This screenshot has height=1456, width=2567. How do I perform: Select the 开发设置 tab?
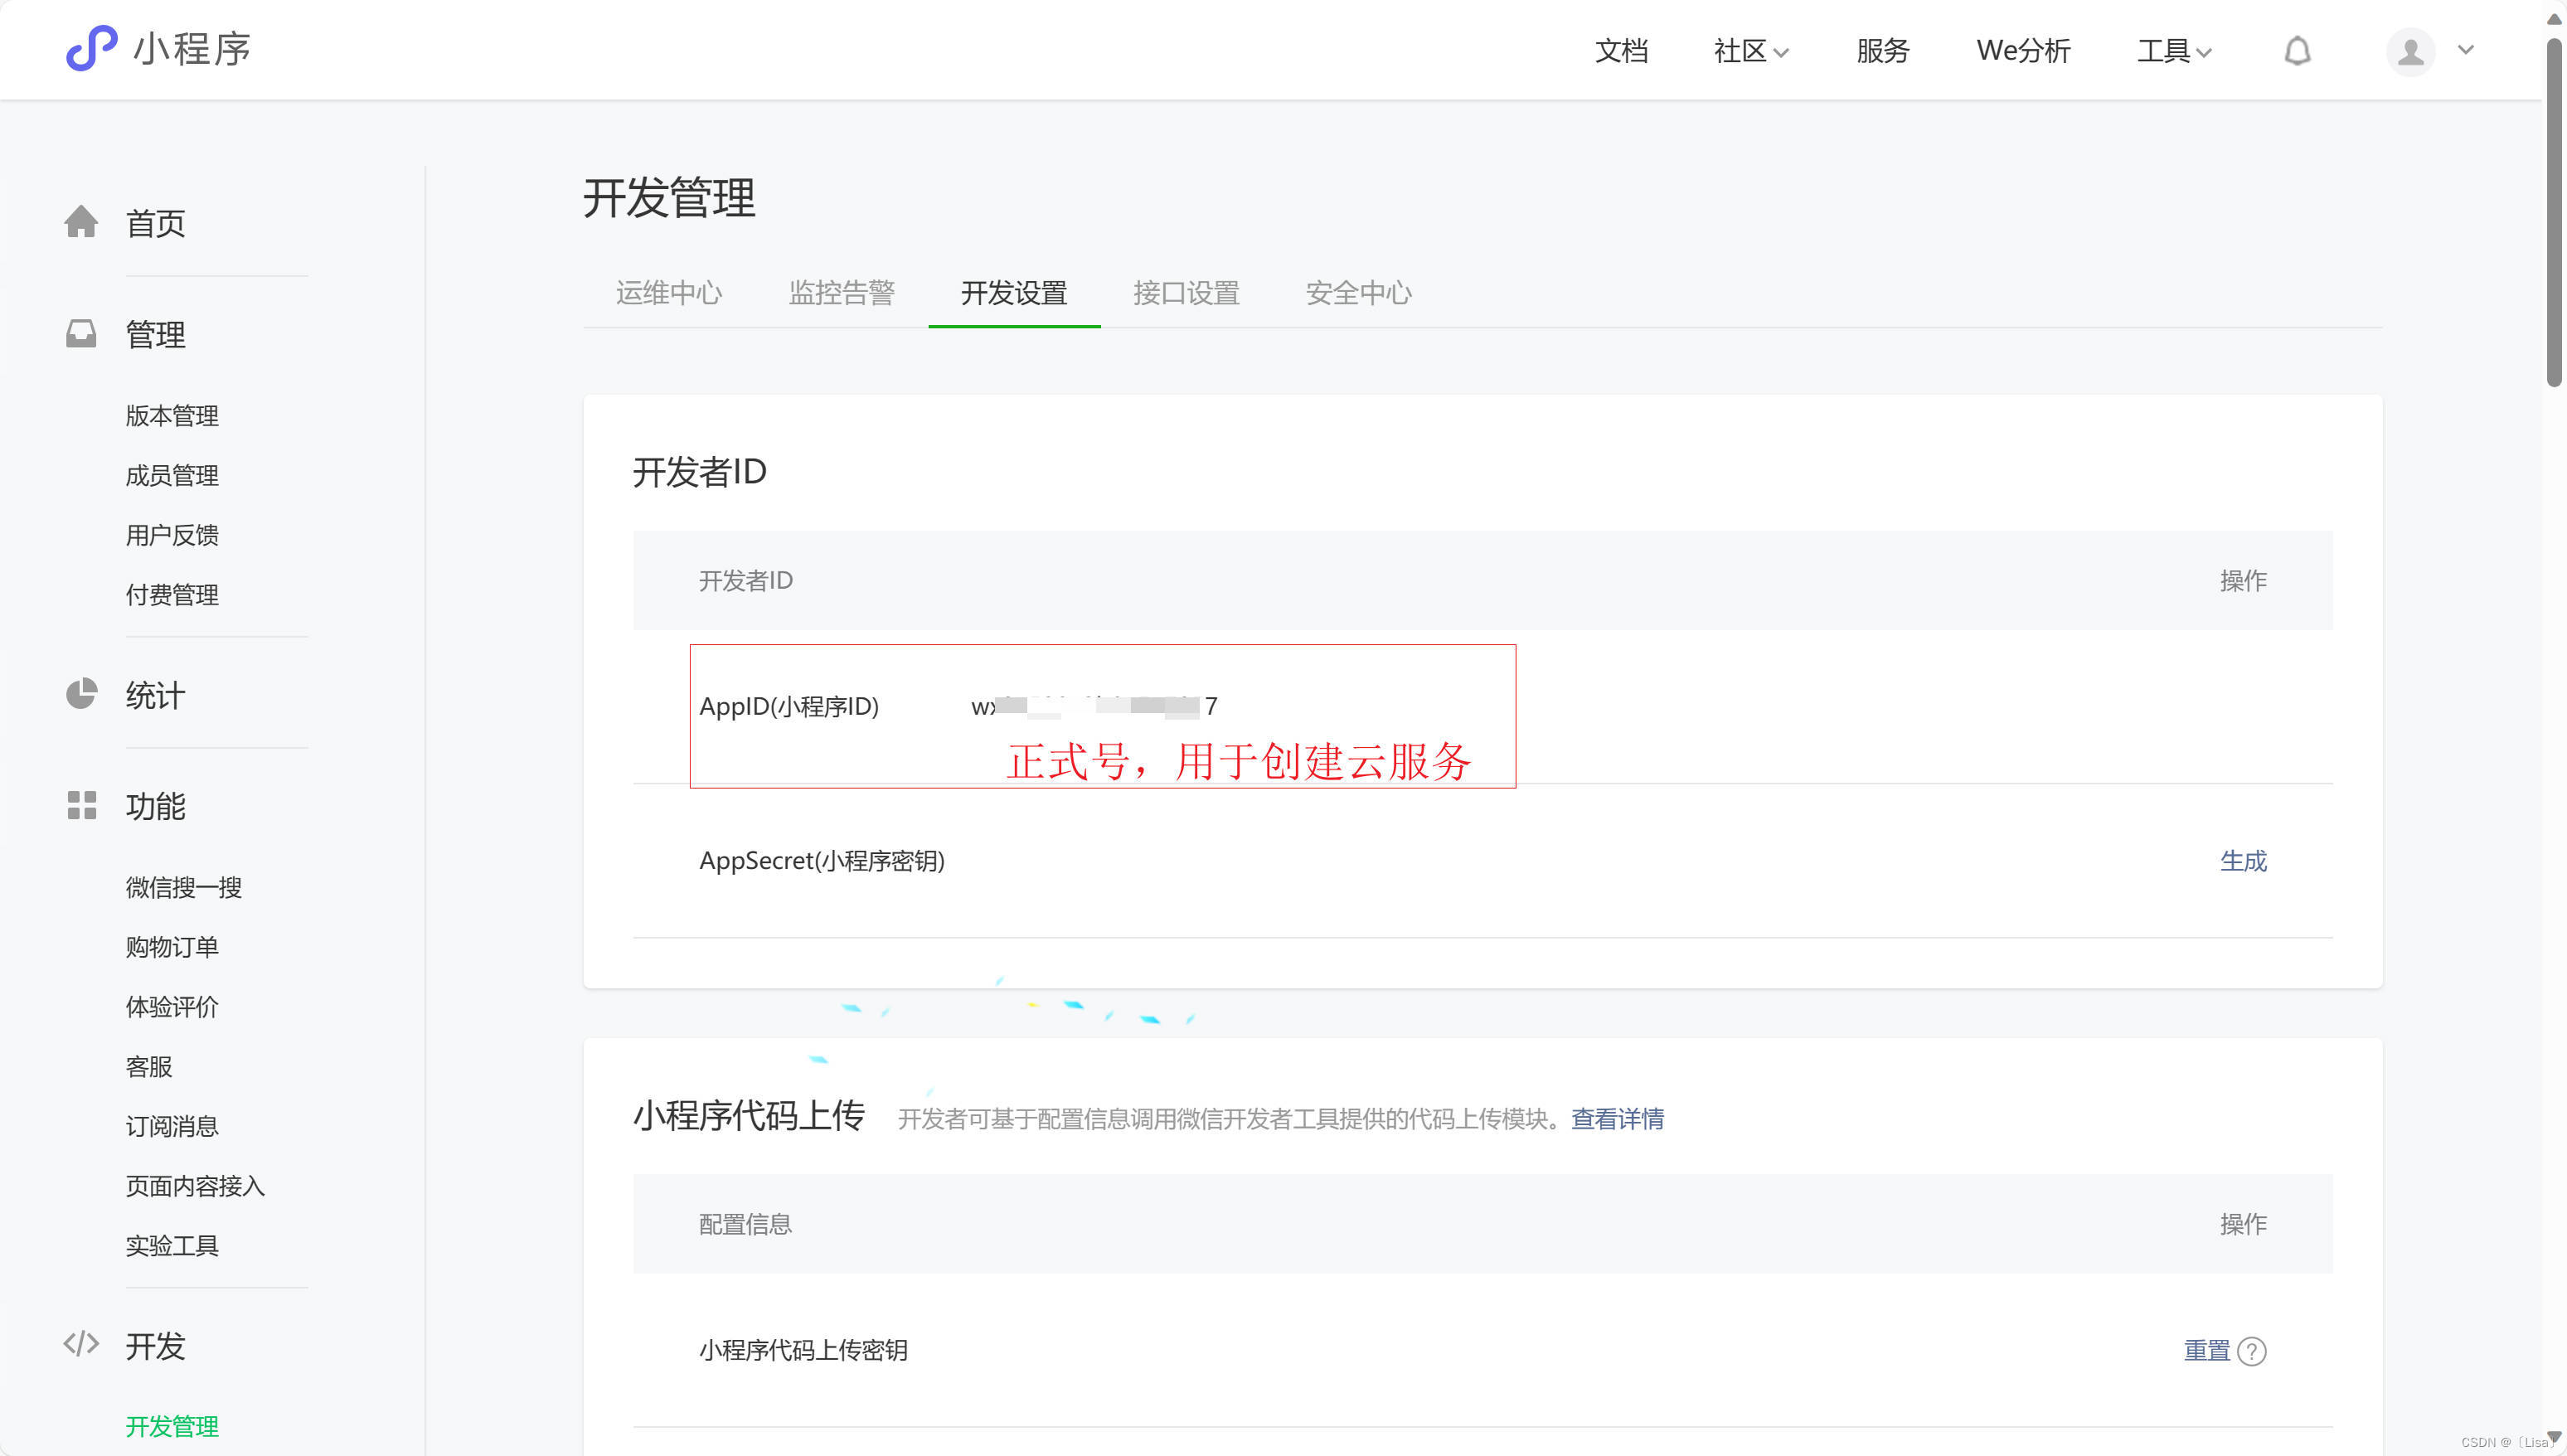[x=1014, y=293]
